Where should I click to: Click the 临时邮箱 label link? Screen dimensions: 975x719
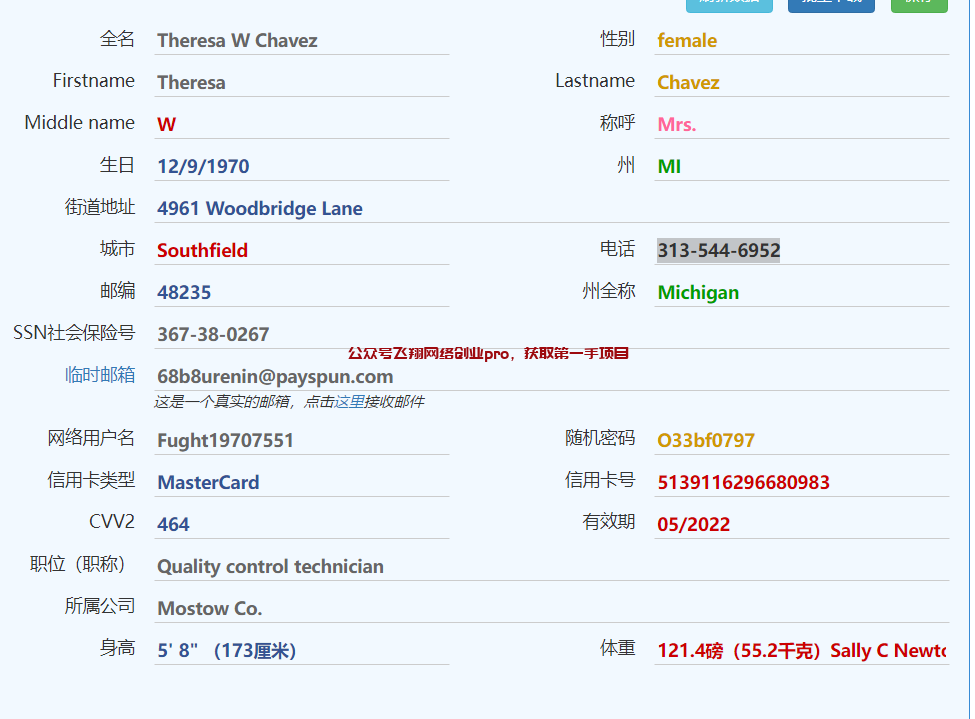tap(100, 375)
